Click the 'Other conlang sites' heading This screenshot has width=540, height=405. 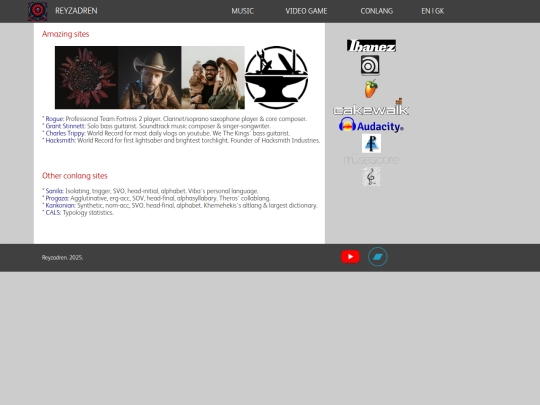(75, 176)
